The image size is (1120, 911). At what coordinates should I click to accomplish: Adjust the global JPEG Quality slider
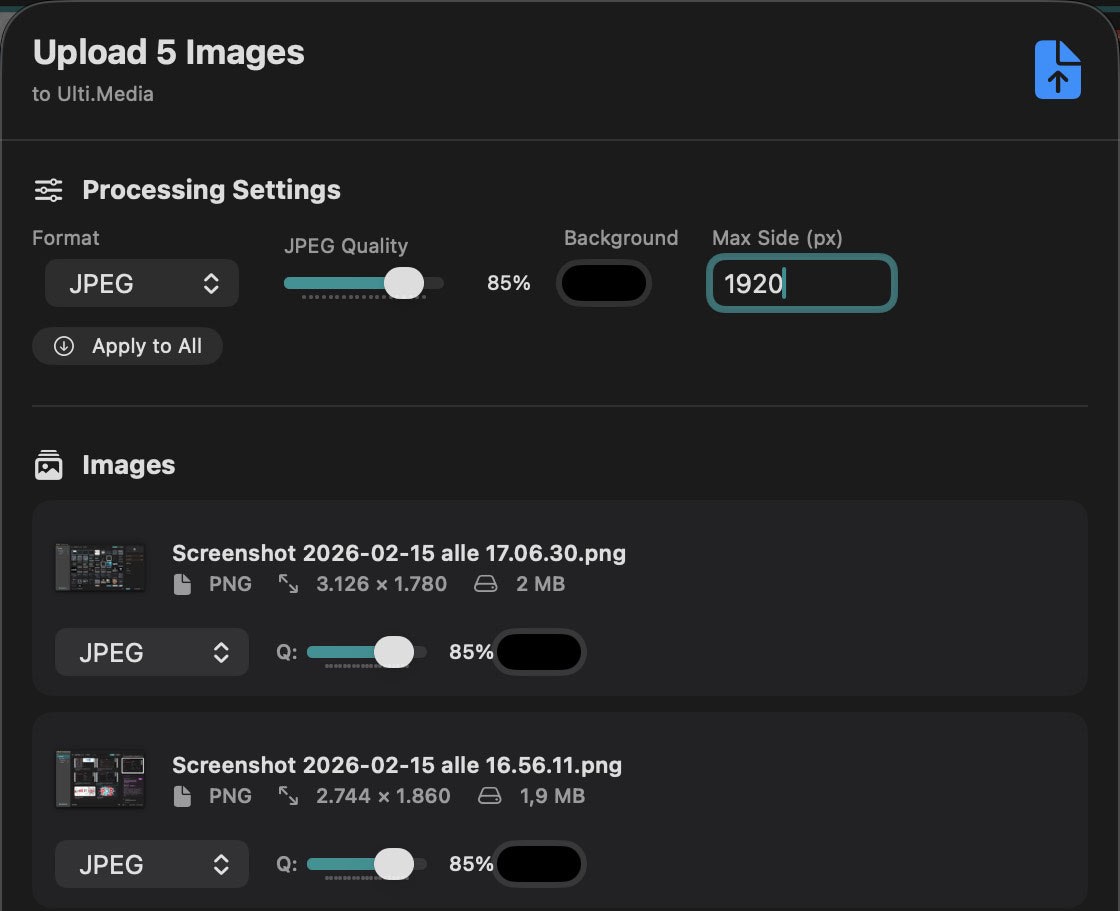(404, 283)
